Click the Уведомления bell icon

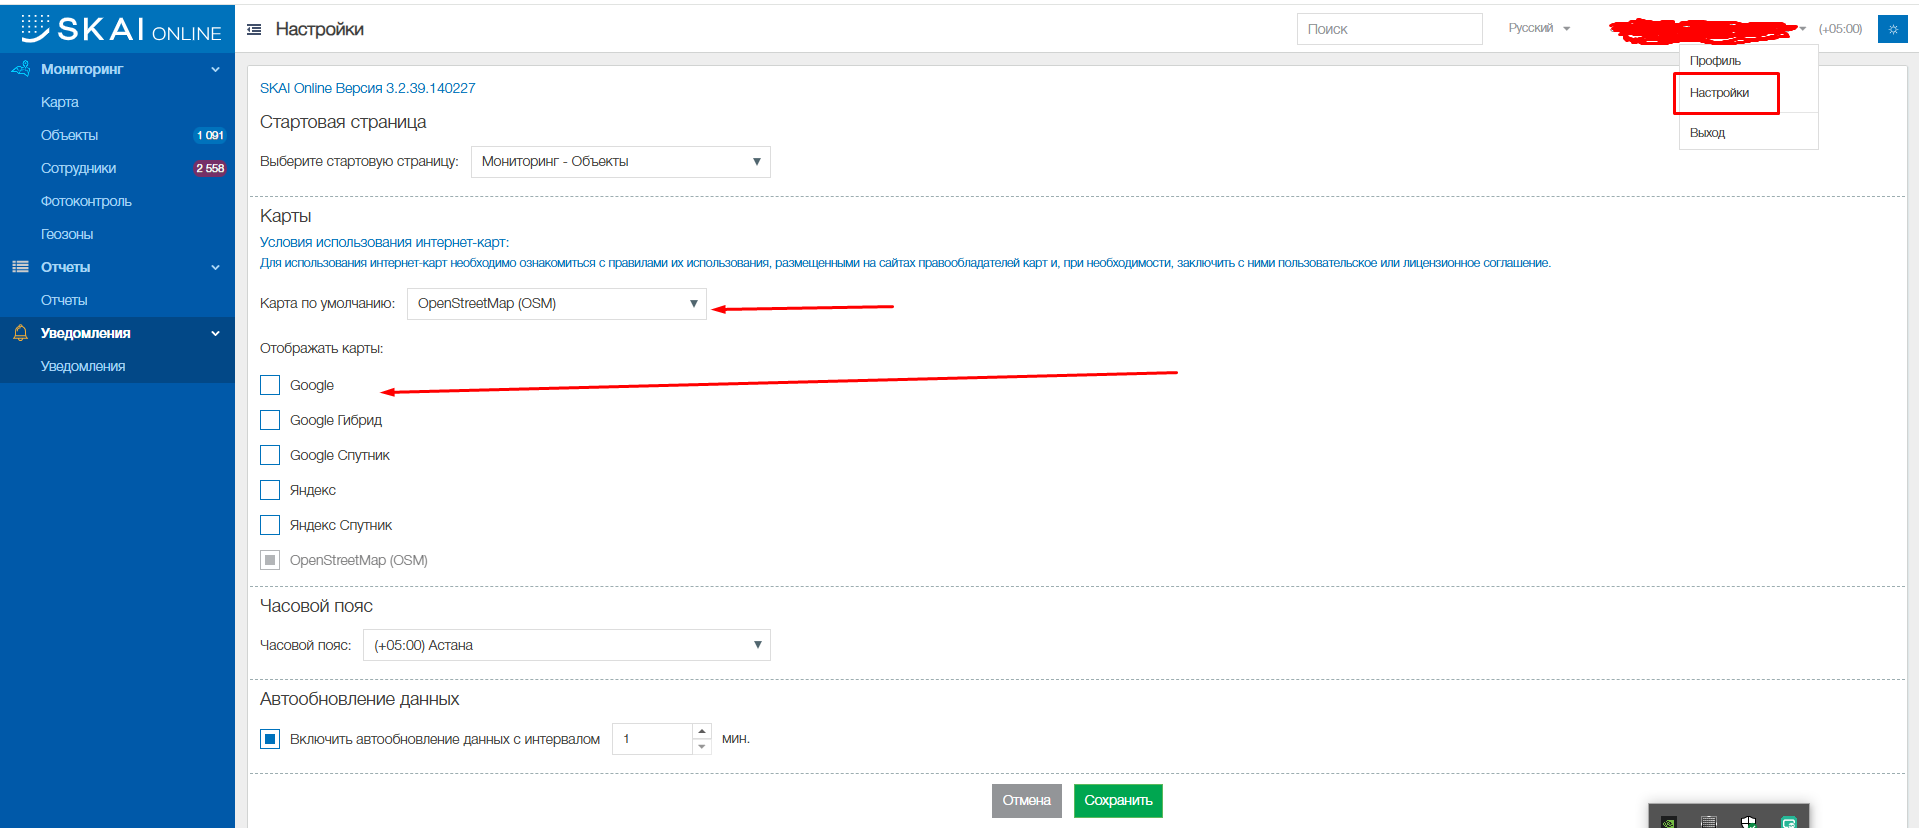[20, 333]
